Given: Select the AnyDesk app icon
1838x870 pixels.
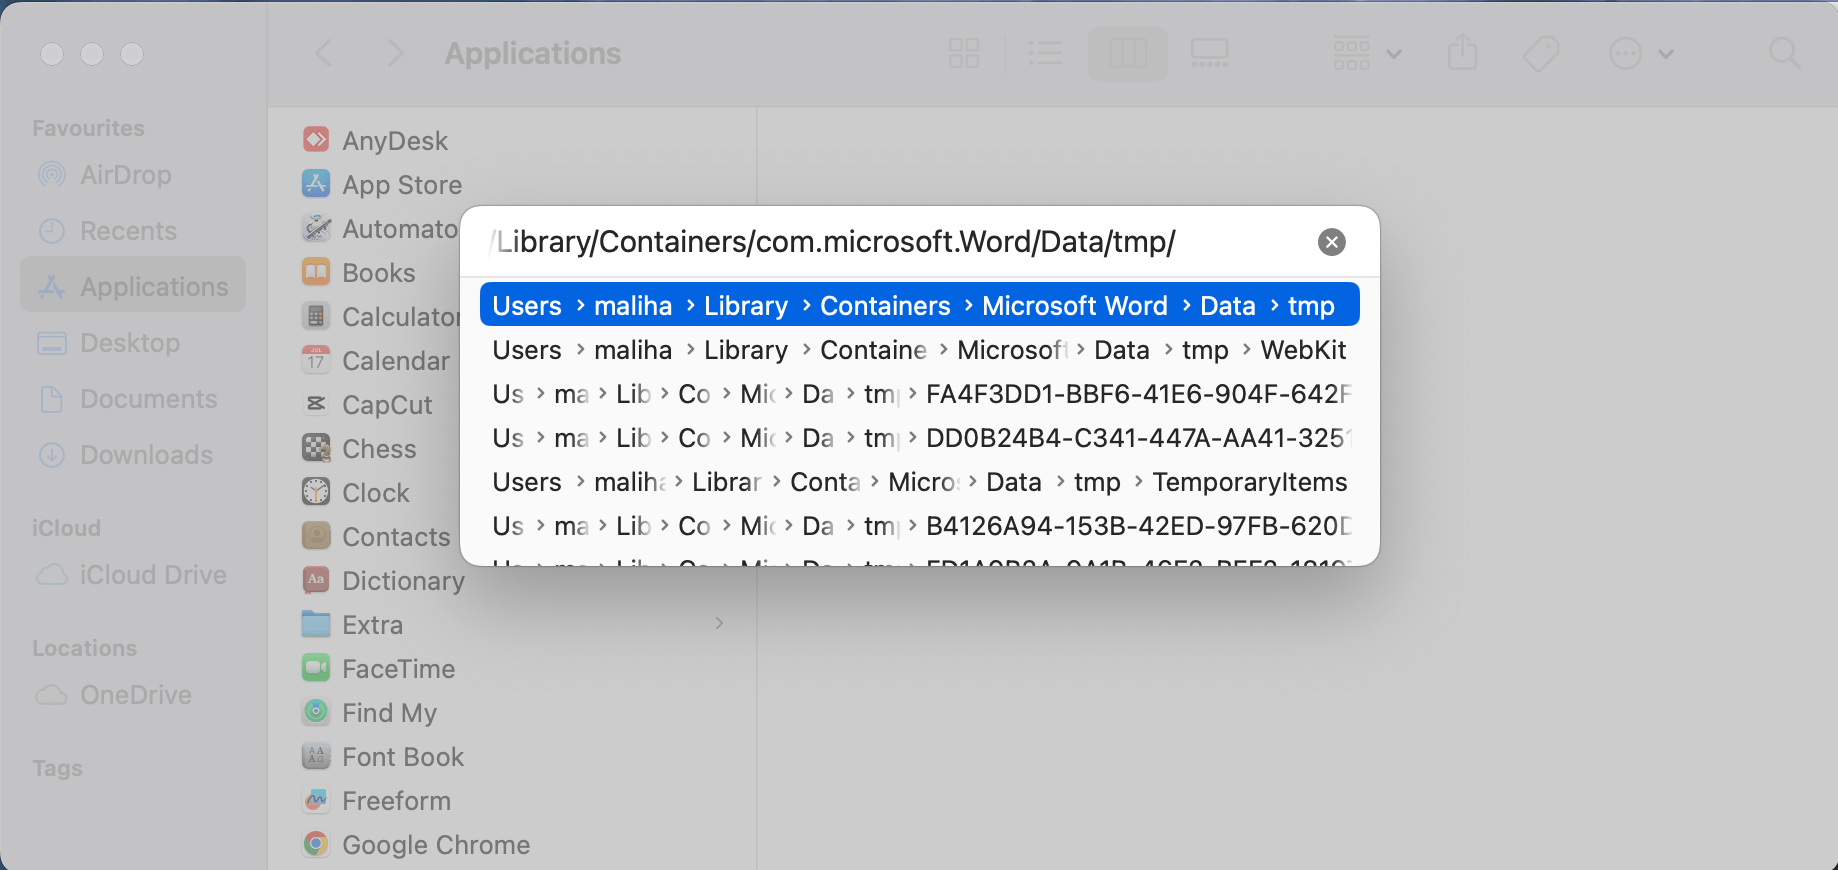Looking at the screenshot, I should click(x=316, y=140).
